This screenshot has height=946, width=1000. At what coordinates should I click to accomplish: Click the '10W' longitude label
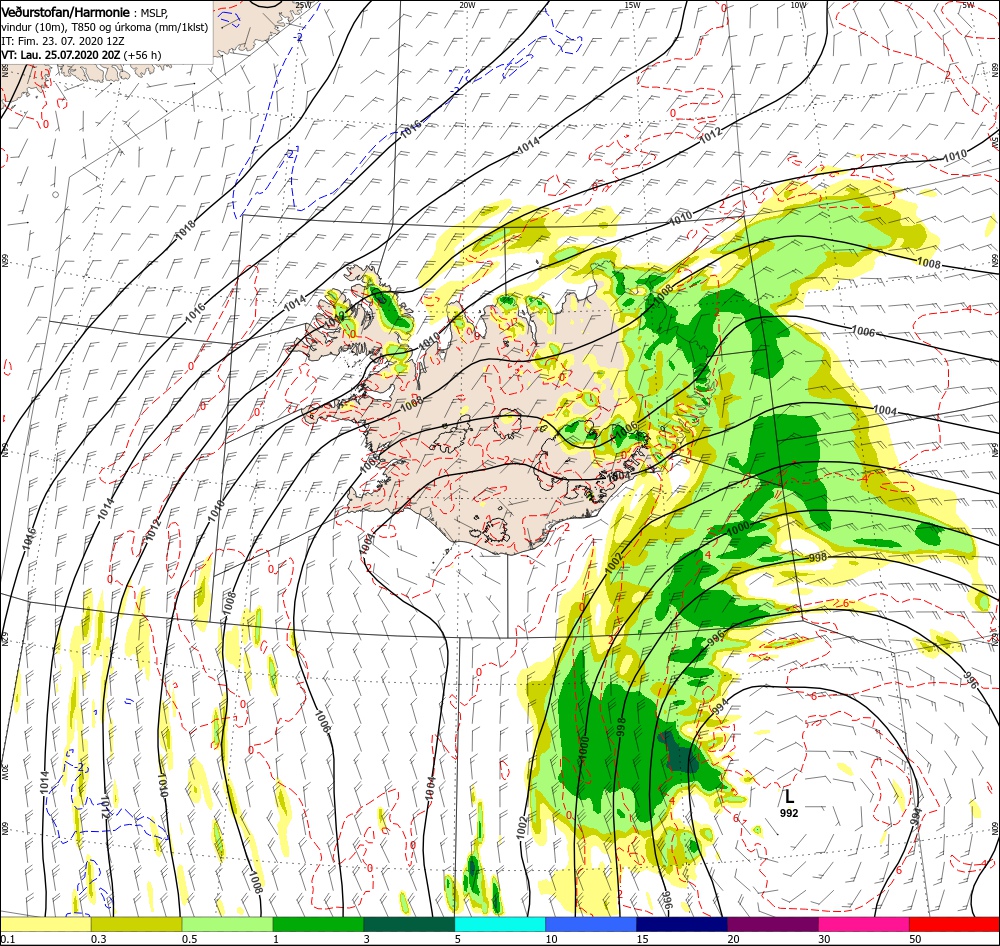(x=798, y=5)
